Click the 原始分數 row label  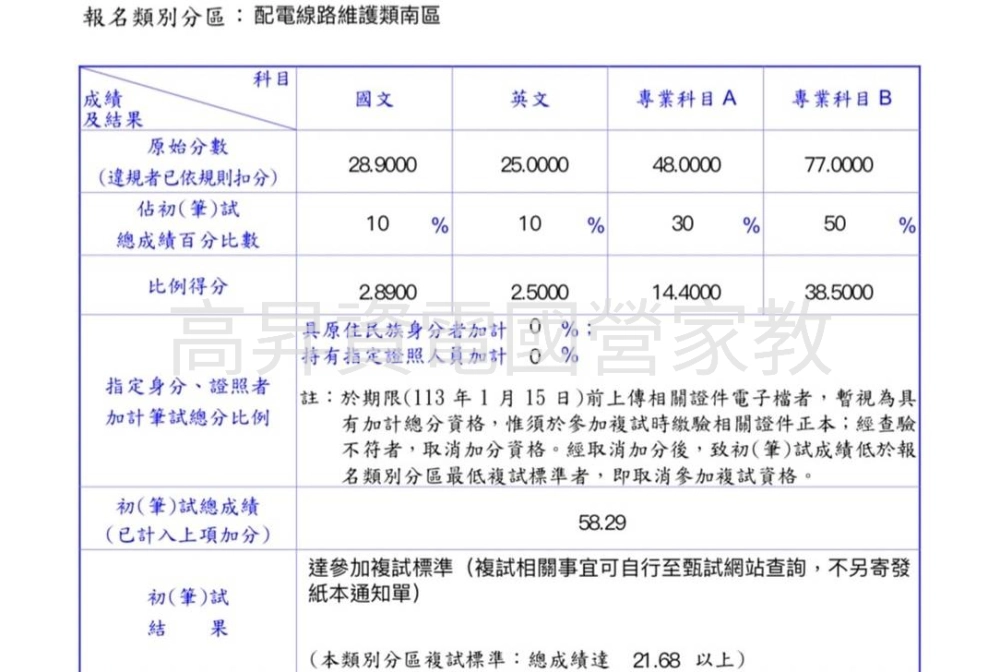[188, 148]
